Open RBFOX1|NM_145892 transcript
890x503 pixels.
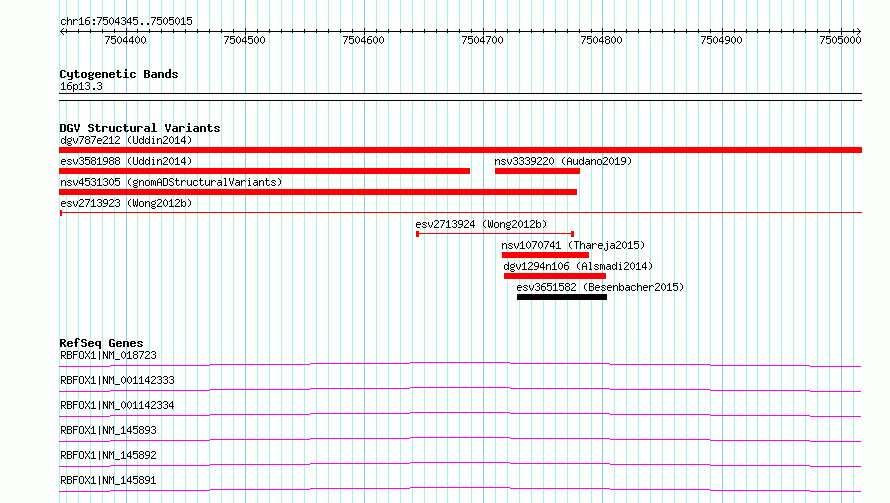point(108,455)
